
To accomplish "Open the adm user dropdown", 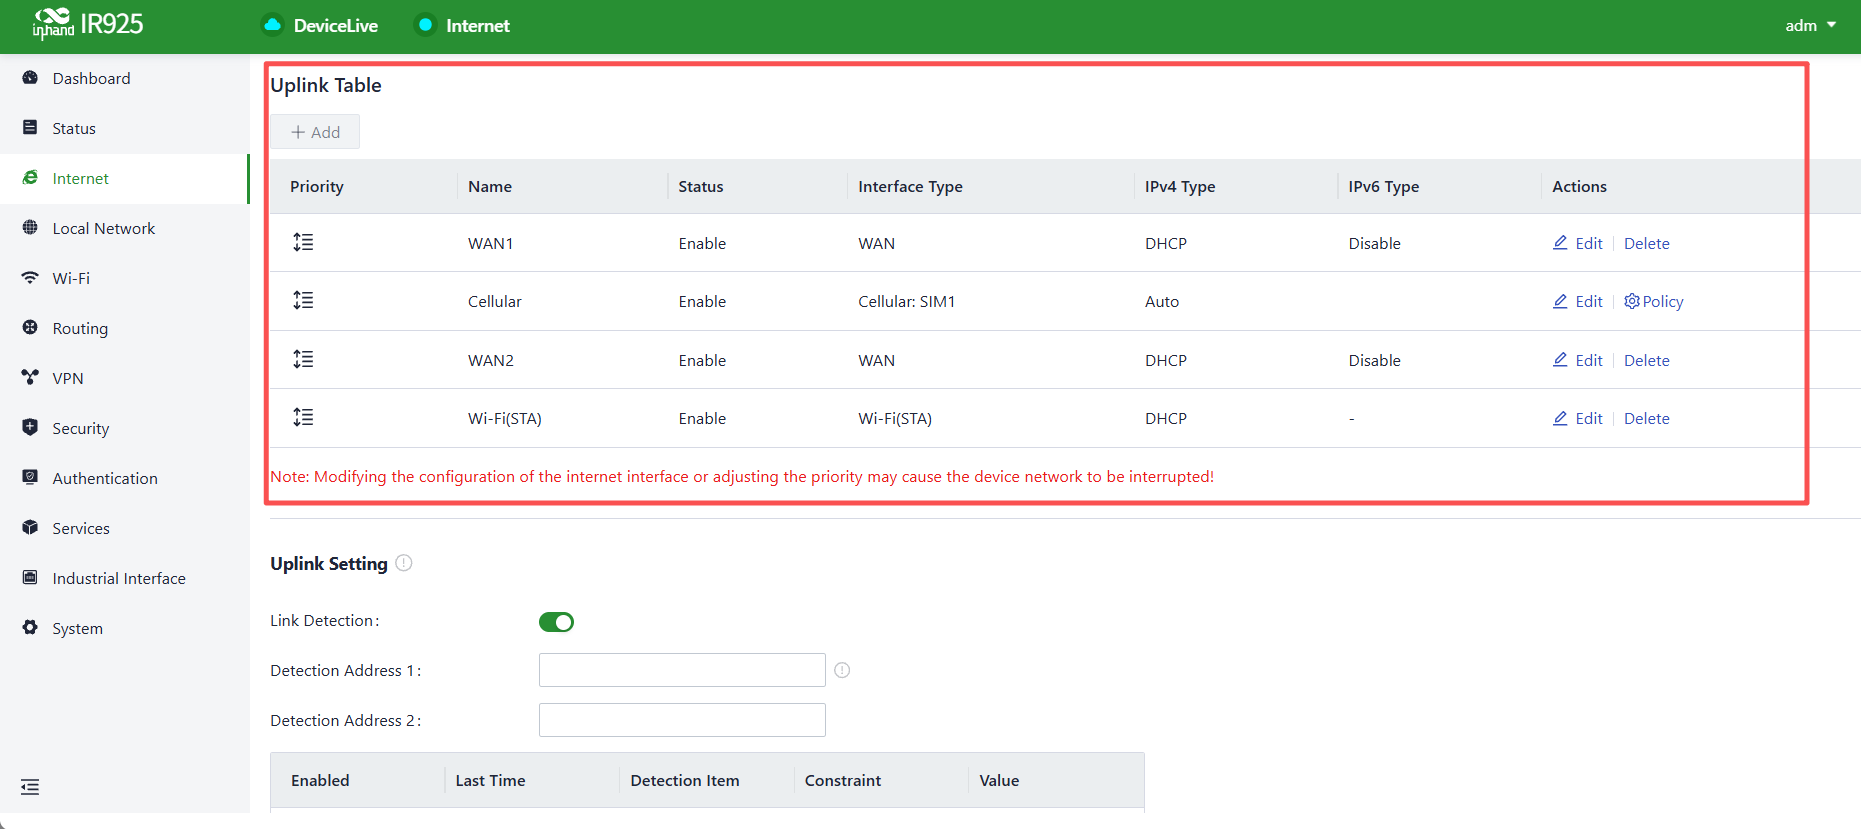I will coord(1810,26).
